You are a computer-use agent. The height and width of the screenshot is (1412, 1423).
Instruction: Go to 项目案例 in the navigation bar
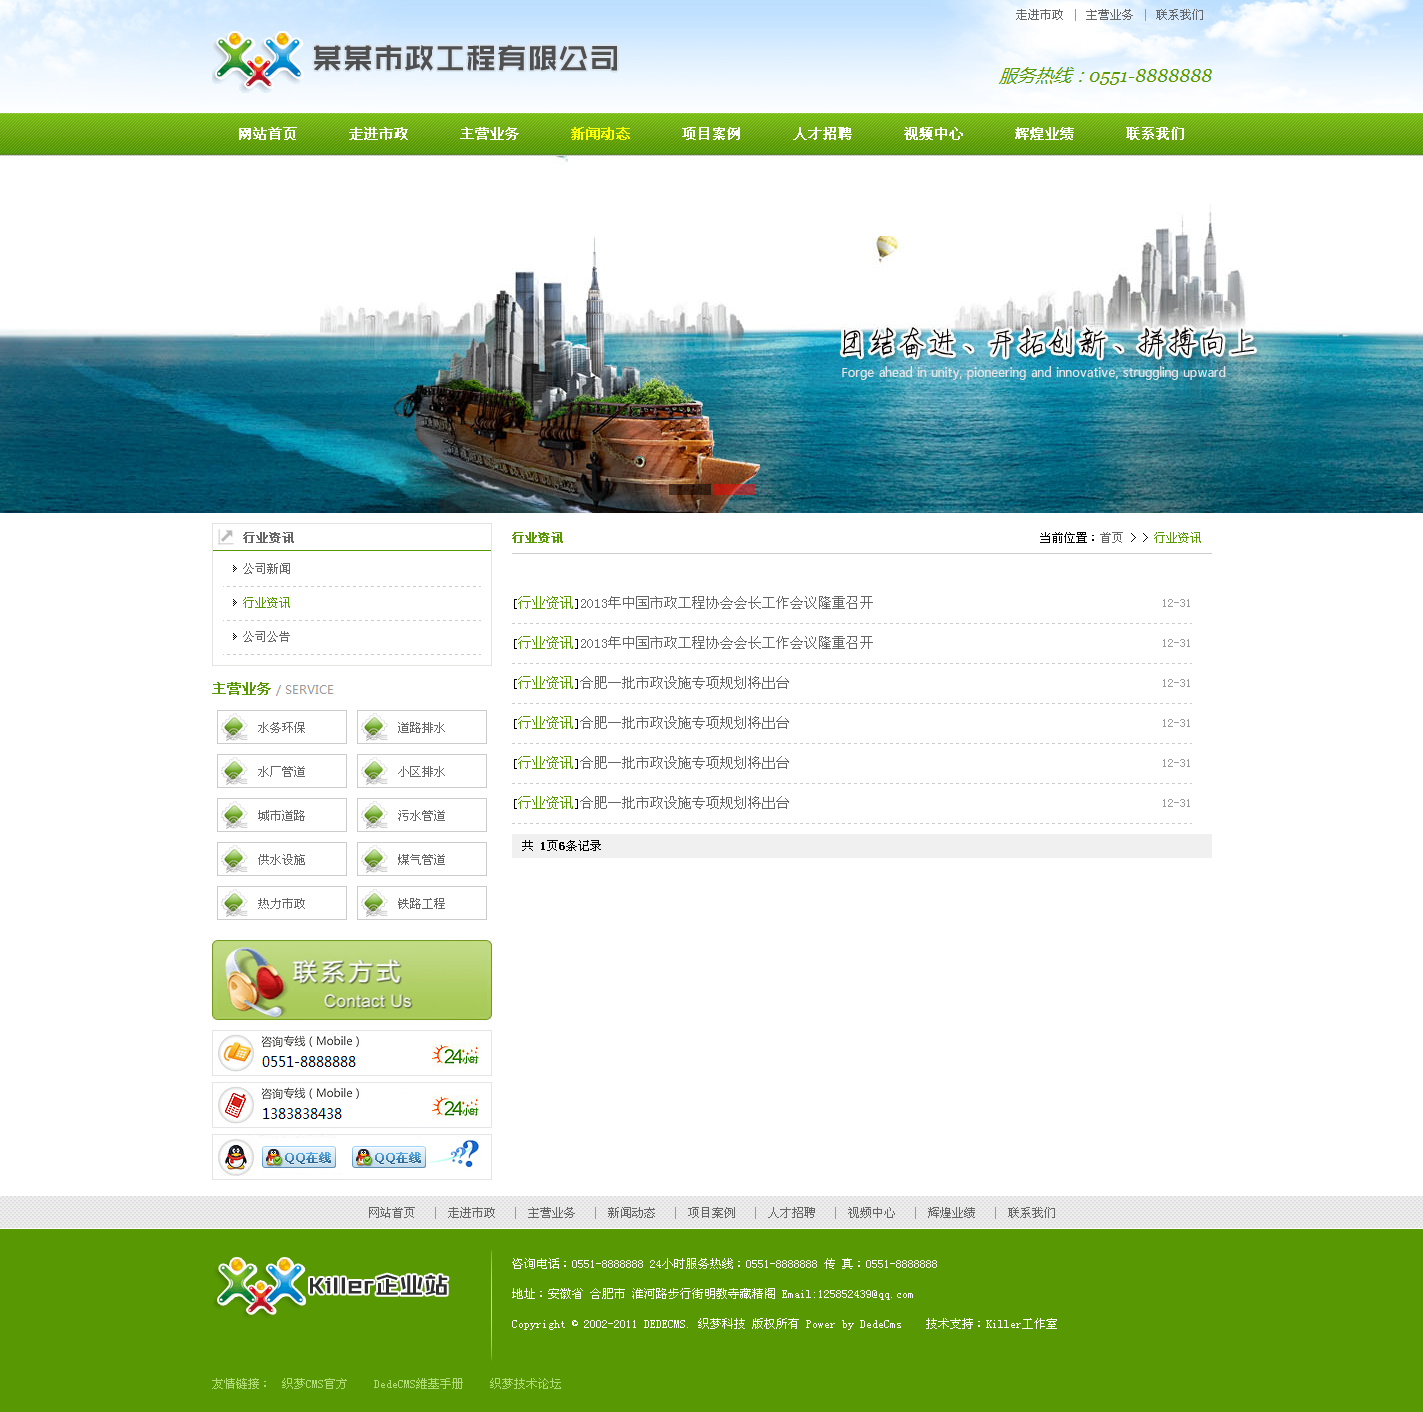711,134
